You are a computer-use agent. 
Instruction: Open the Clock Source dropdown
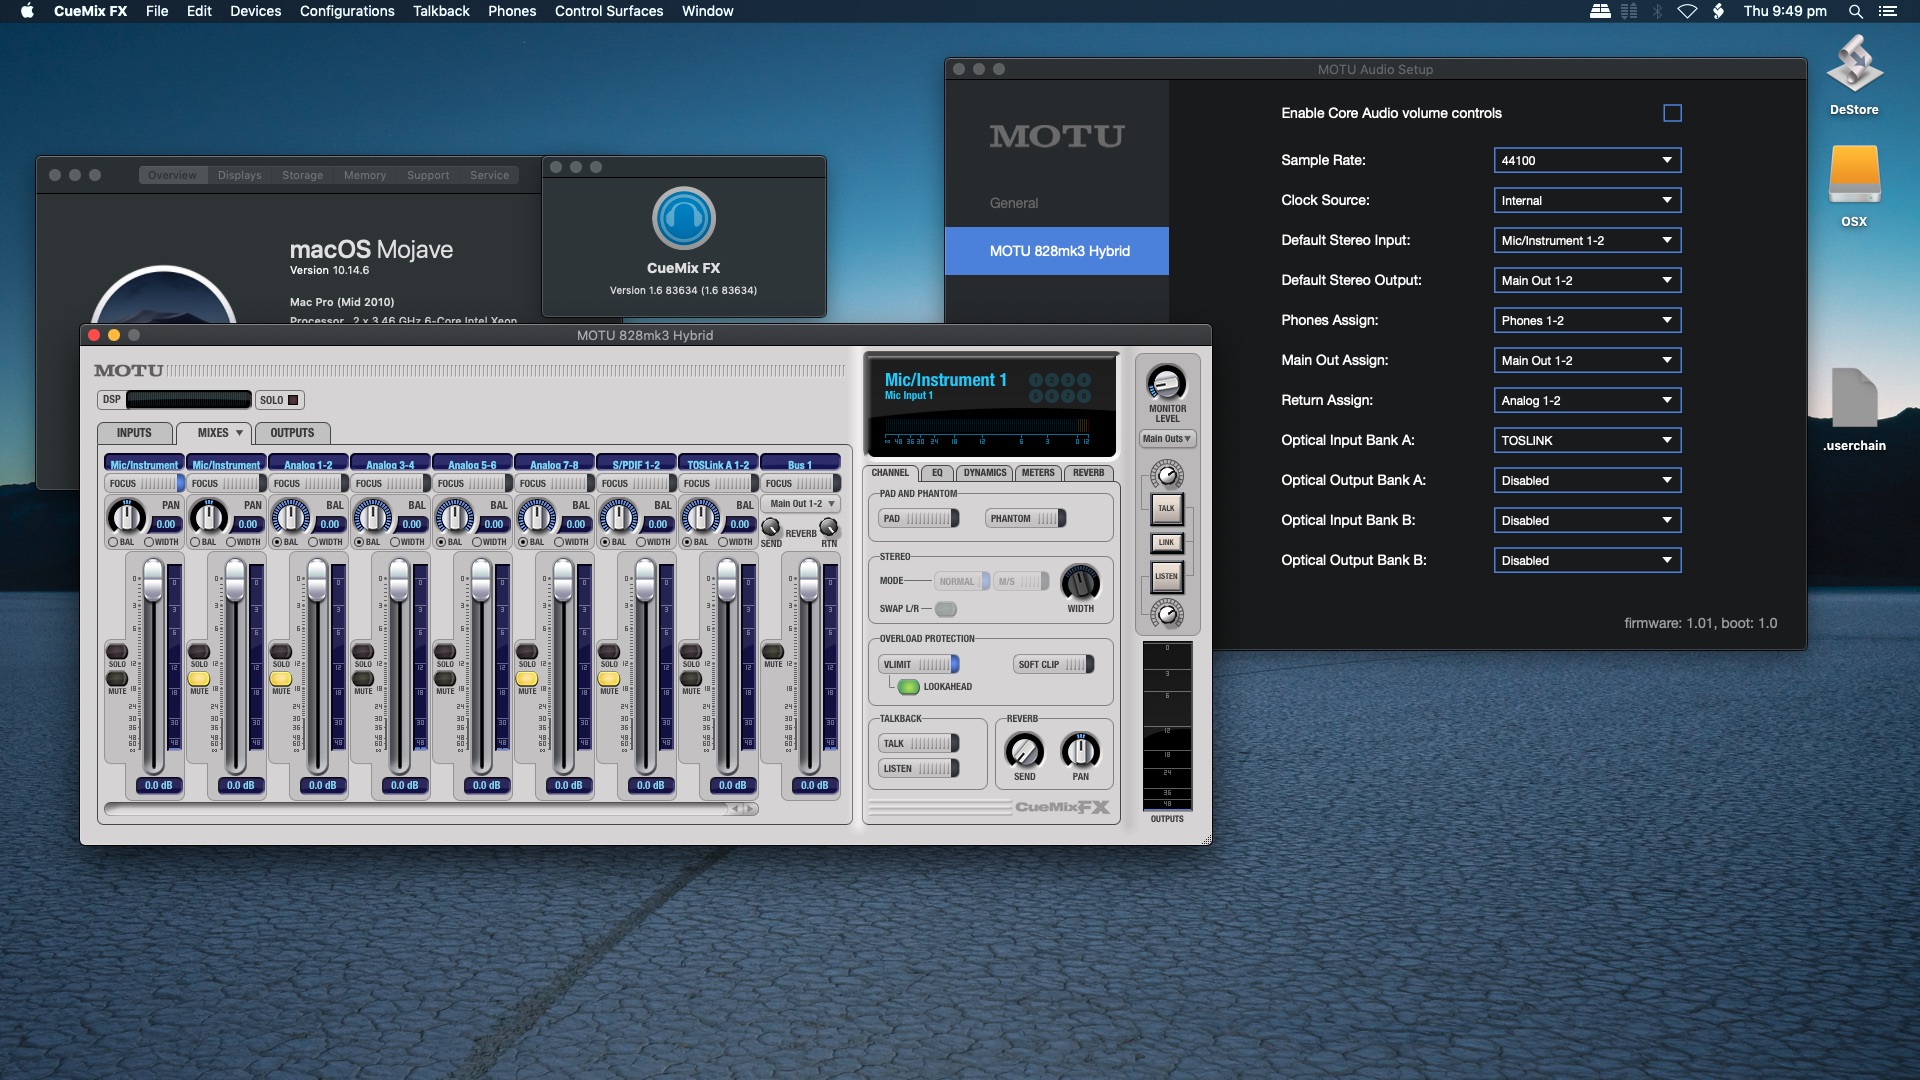[x=1587, y=200]
